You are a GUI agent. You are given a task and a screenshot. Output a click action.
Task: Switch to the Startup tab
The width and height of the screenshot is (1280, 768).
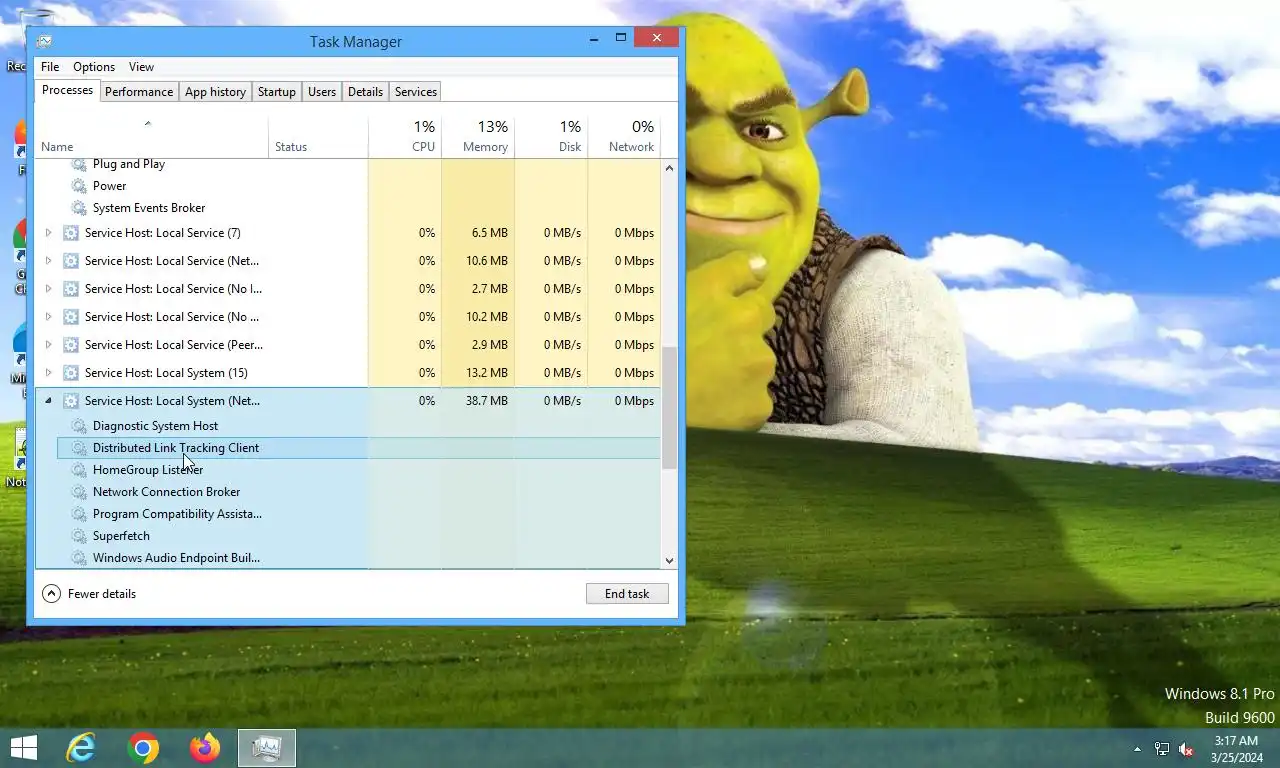click(277, 92)
